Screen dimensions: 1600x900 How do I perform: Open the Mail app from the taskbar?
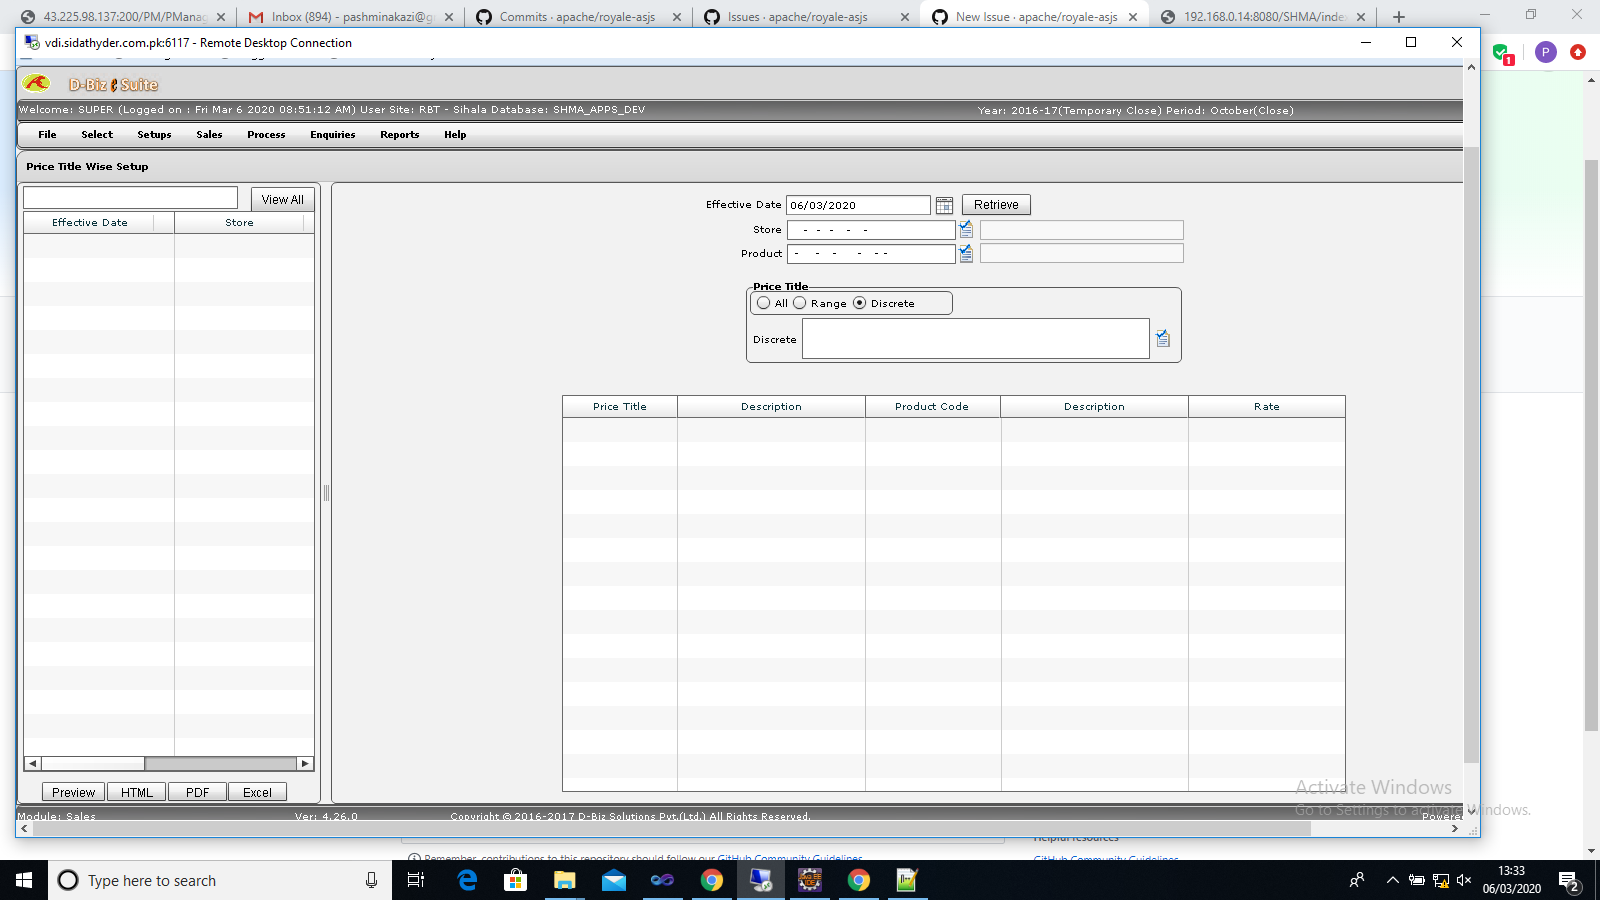613,880
